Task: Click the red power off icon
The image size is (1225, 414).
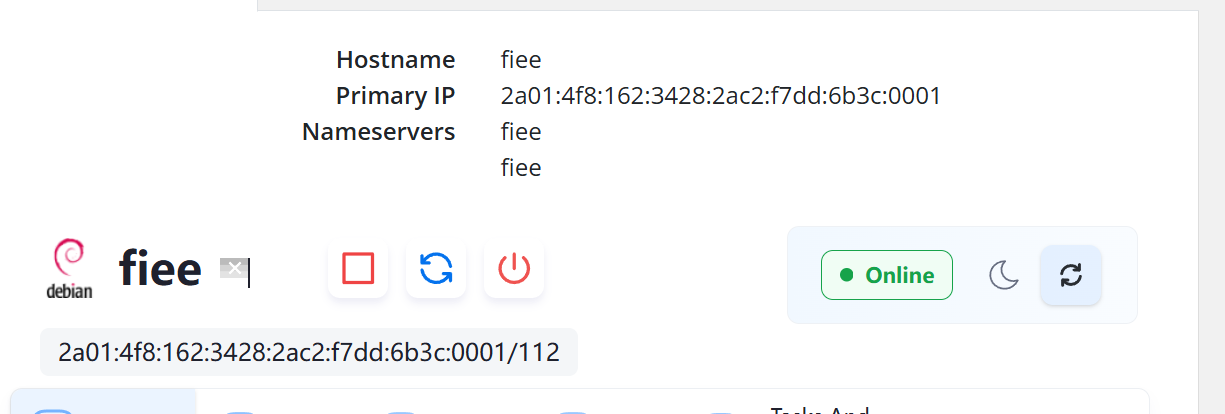Action: [514, 269]
